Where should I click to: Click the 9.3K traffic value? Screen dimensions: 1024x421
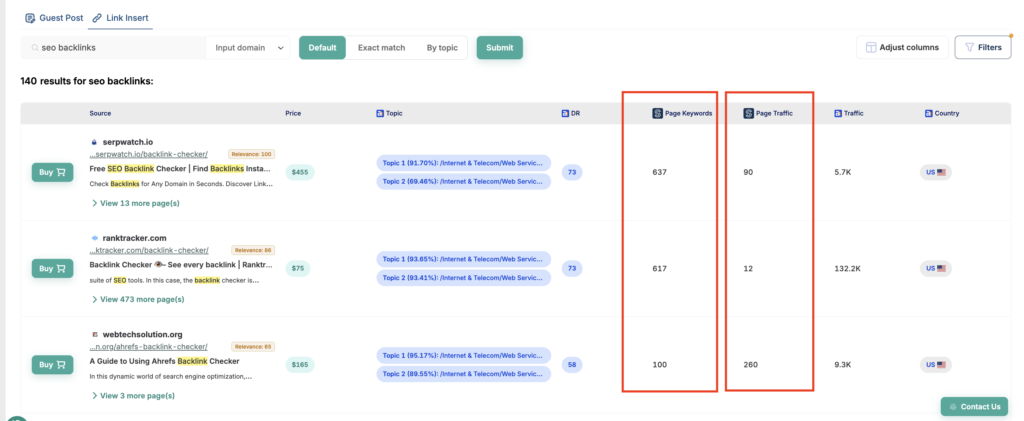click(x=844, y=364)
